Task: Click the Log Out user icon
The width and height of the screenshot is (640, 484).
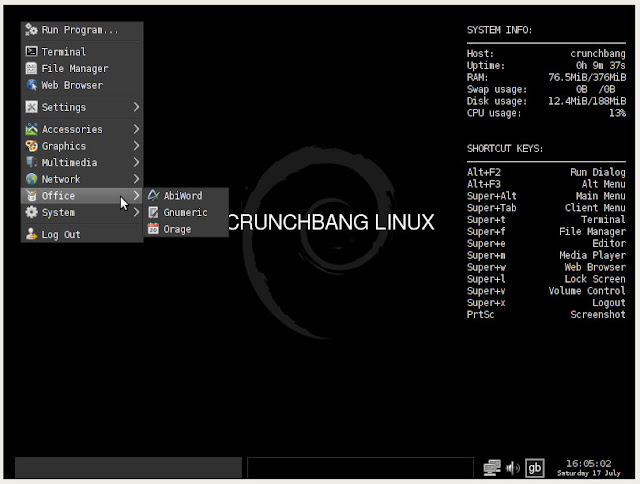Action: pyautogui.click(x=31, y=234)
